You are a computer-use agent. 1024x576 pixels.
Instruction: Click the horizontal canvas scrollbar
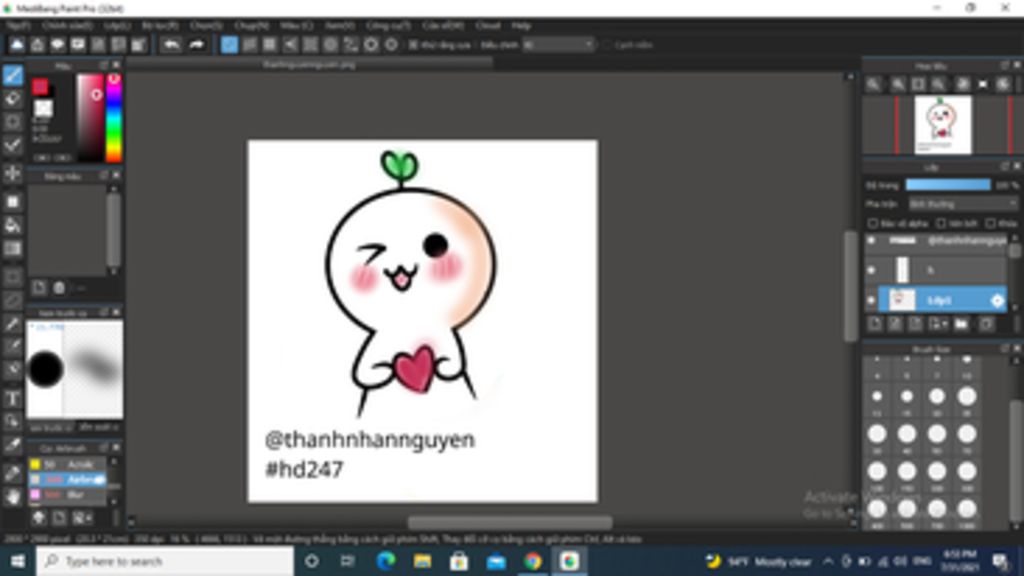(x=509, y=522)
